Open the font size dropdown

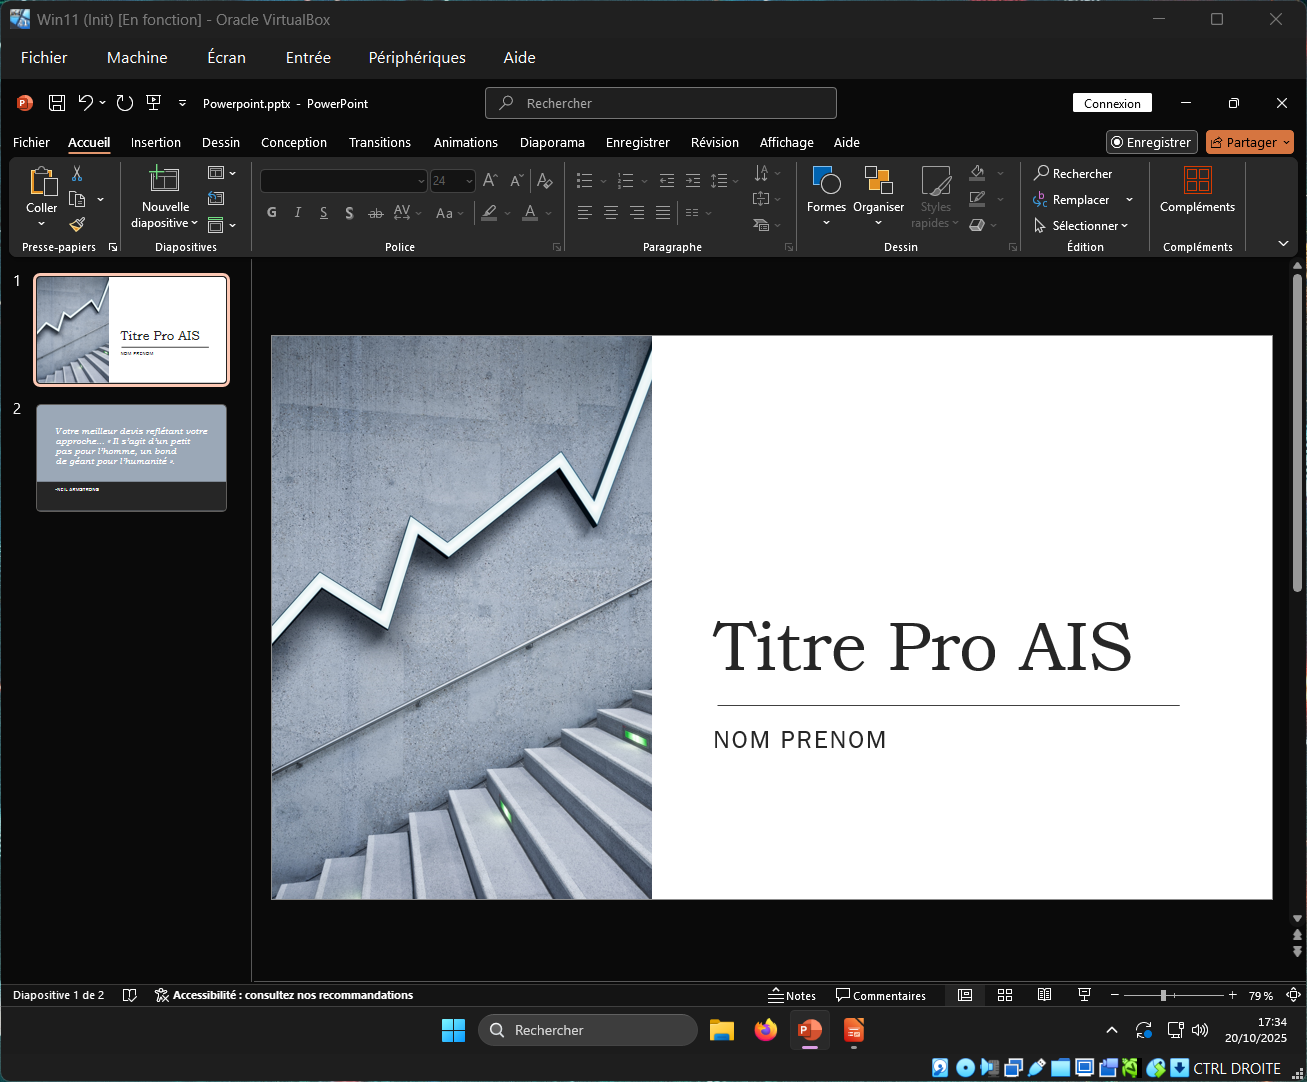pyautogui.click(x=469, y=181)
